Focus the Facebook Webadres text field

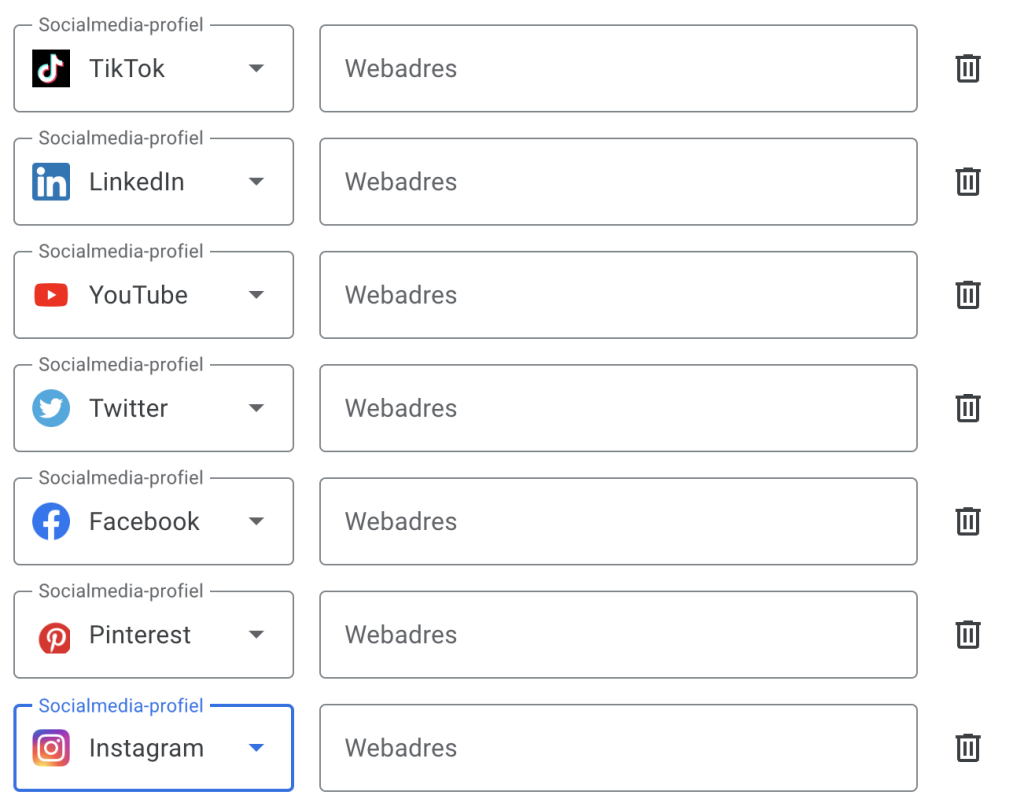[617, 521]
